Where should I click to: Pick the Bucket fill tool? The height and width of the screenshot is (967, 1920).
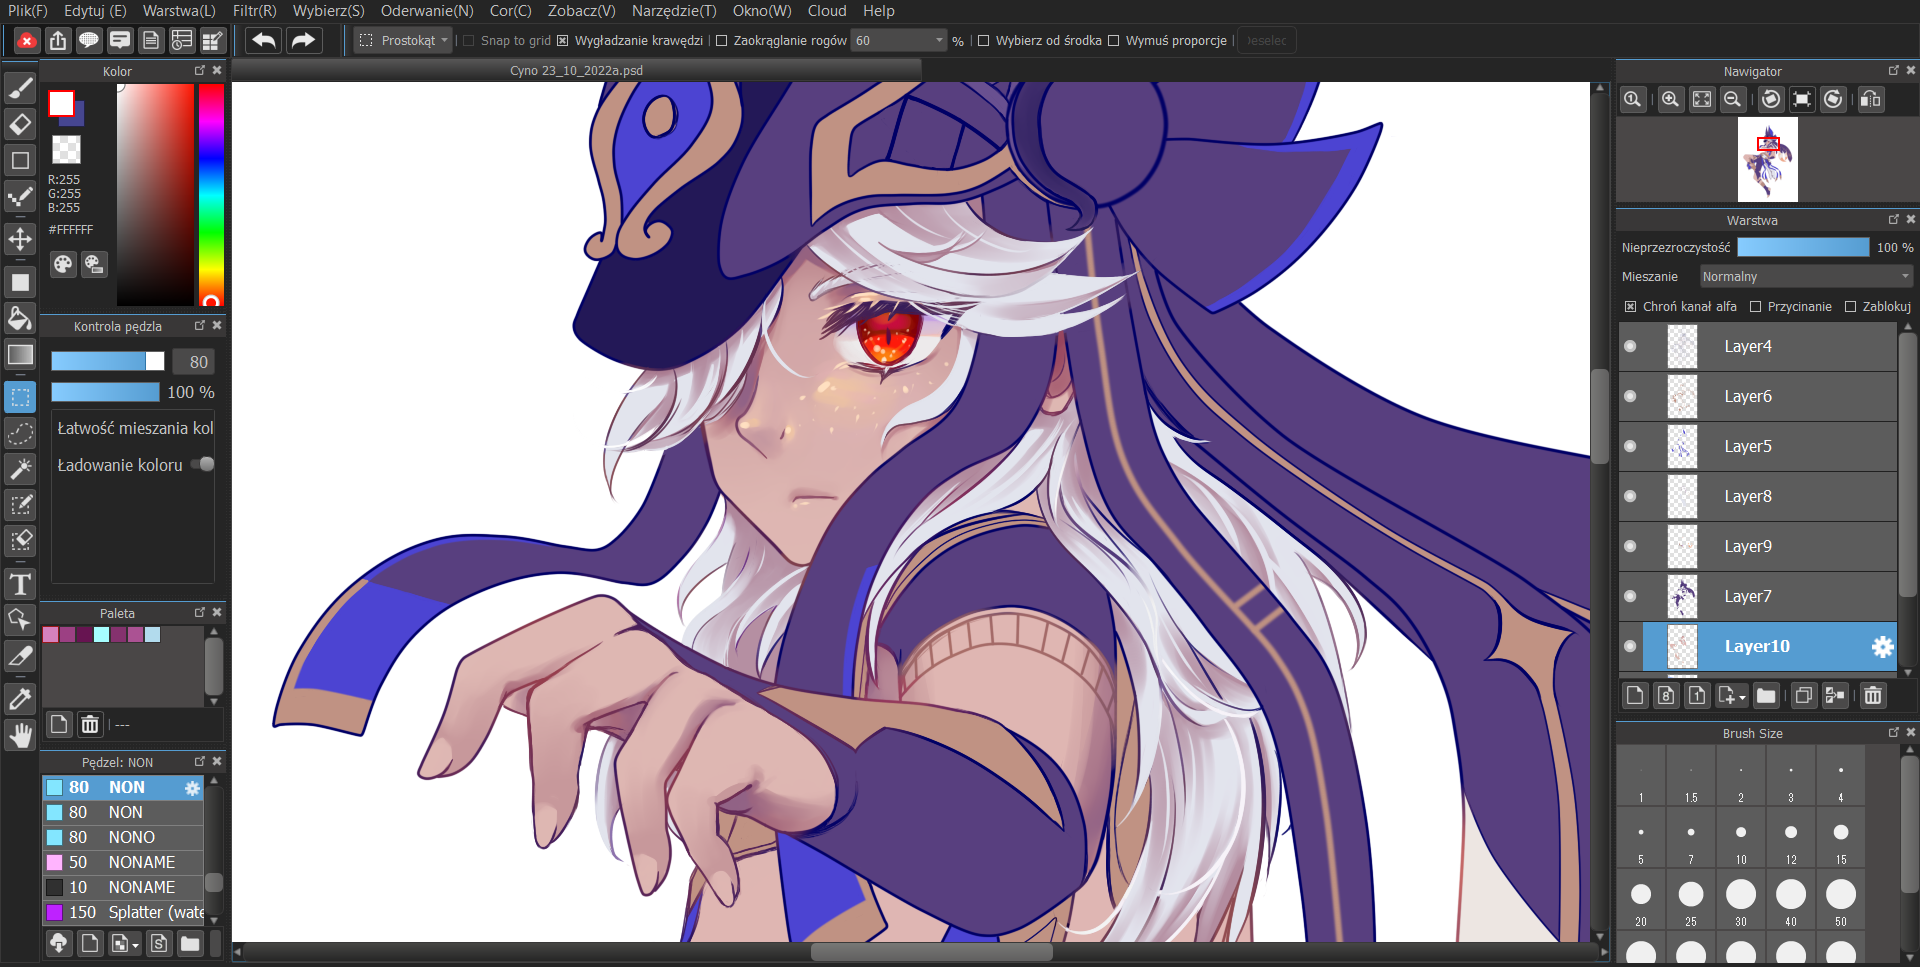[x=20, y=318]
